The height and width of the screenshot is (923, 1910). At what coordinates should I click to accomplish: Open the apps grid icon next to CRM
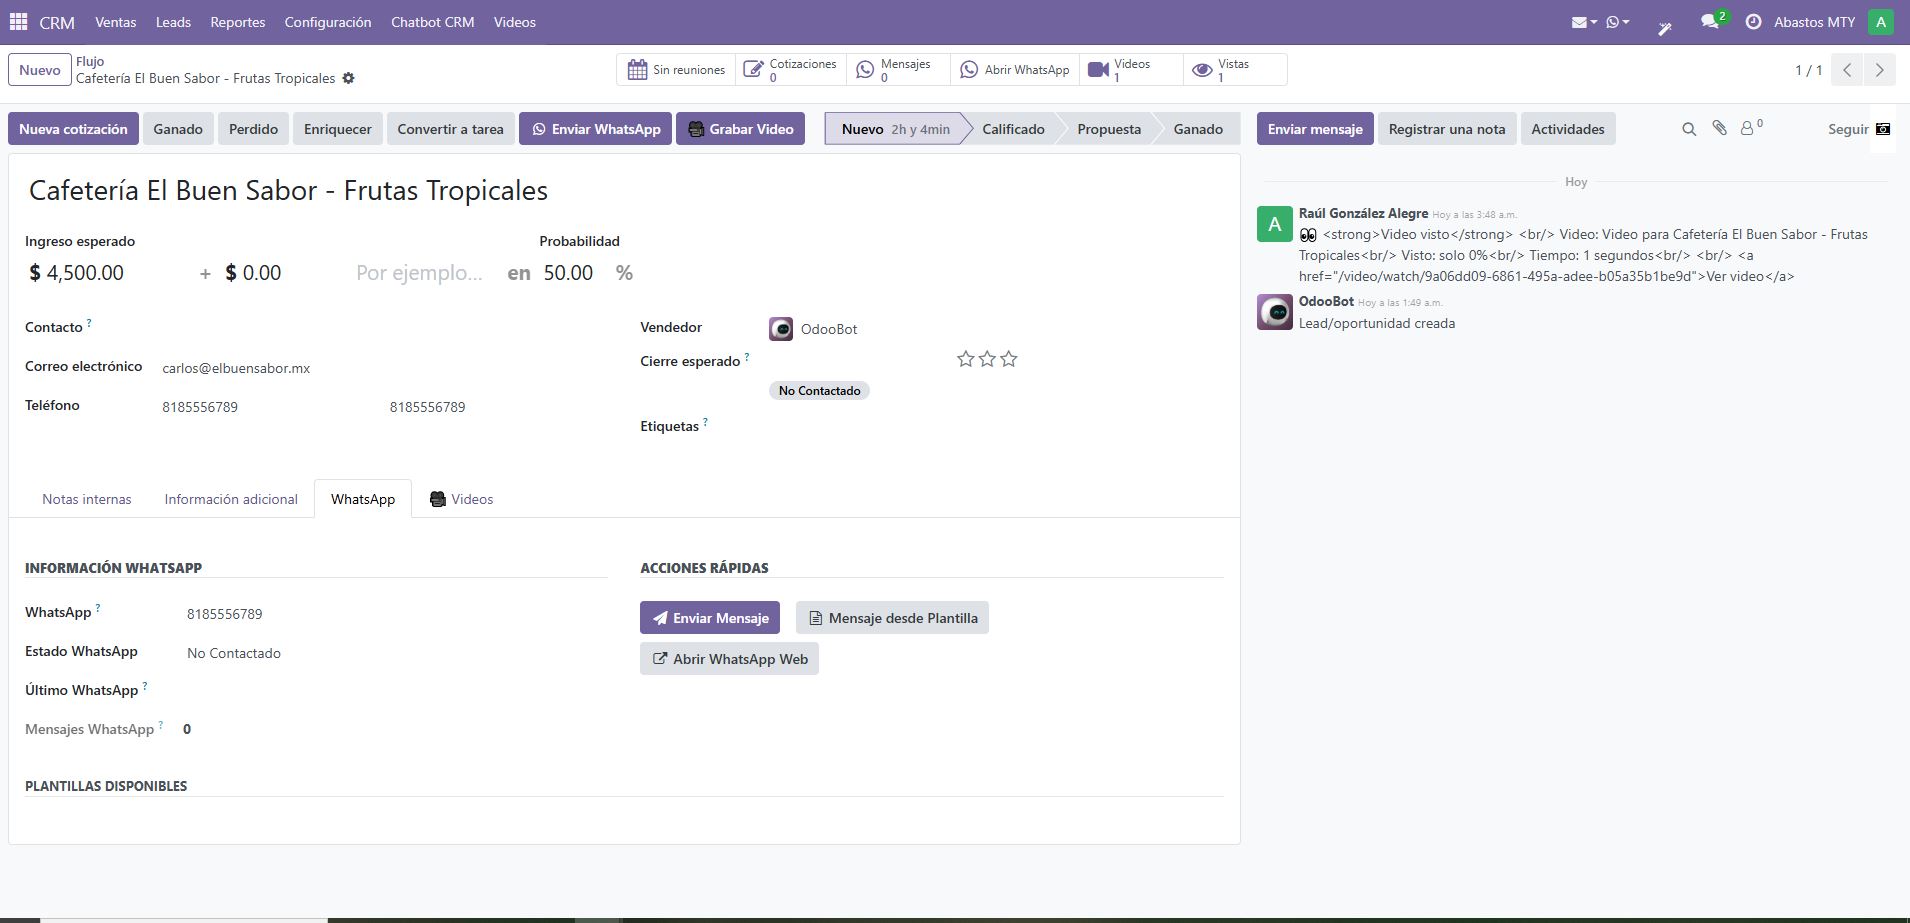pos(17,21)
